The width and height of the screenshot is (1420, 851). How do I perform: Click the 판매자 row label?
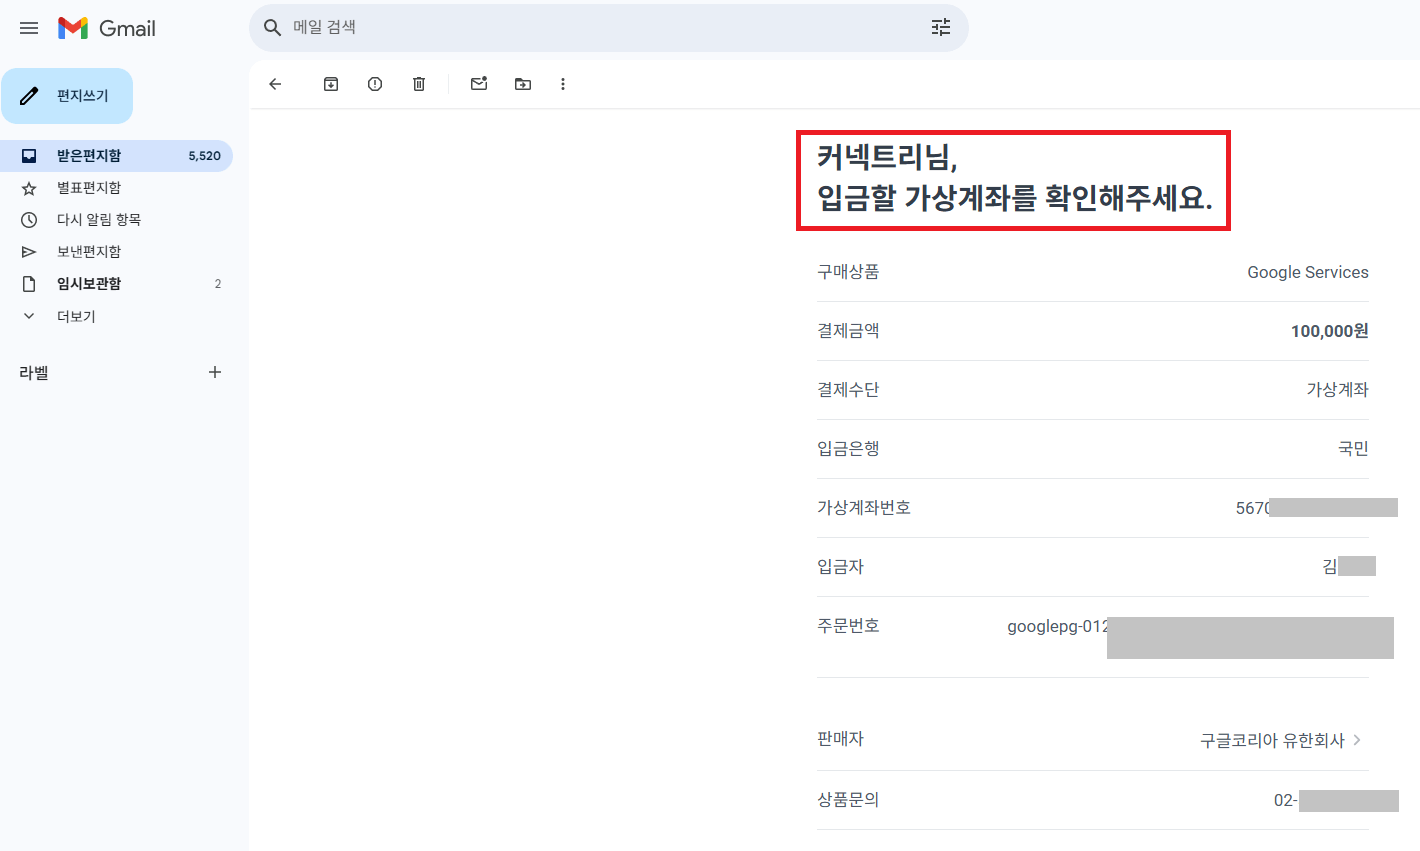(x=840, y=739)
